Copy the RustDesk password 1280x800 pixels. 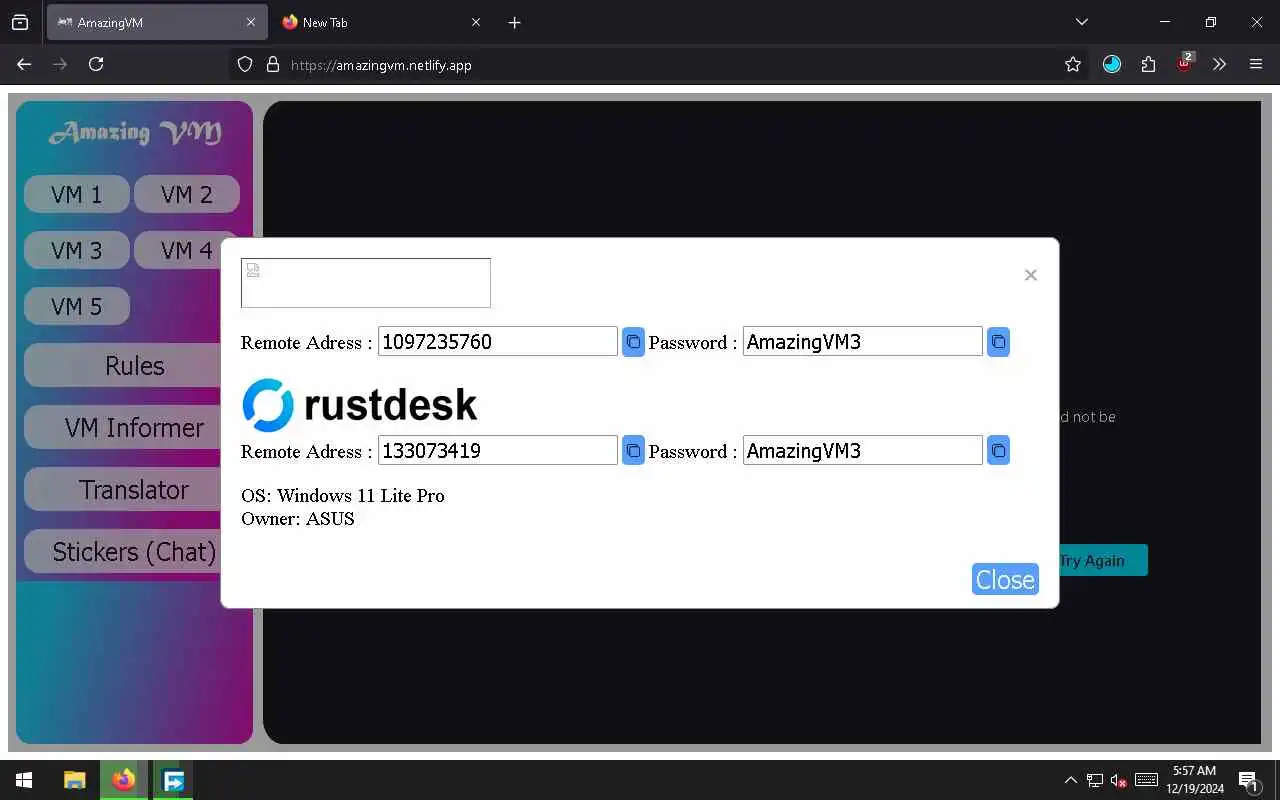pyautogui.click(x=998, y=451)
